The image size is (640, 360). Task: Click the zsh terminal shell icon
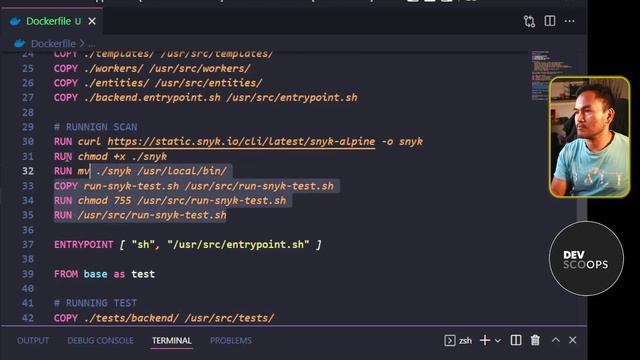450,340
